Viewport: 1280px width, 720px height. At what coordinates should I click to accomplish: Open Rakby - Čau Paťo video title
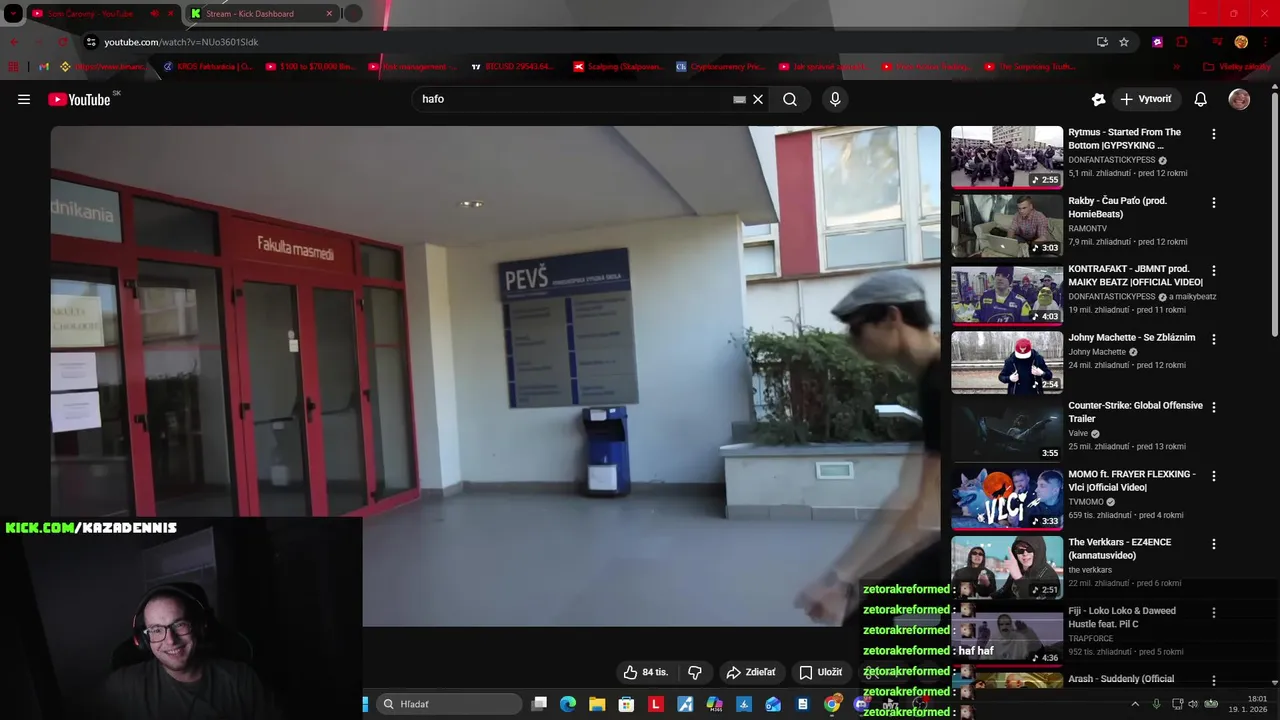coord(1117,207)
